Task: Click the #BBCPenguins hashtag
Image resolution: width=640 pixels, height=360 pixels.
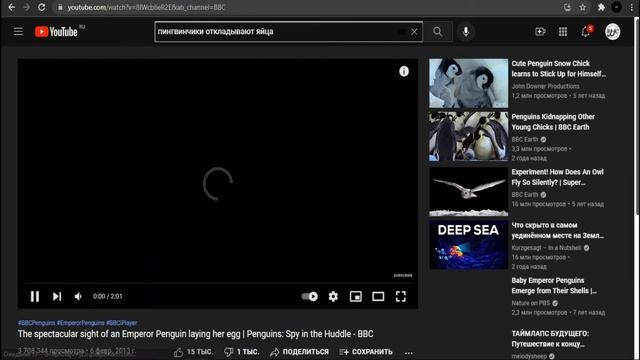Action: [x=36, y=323]
